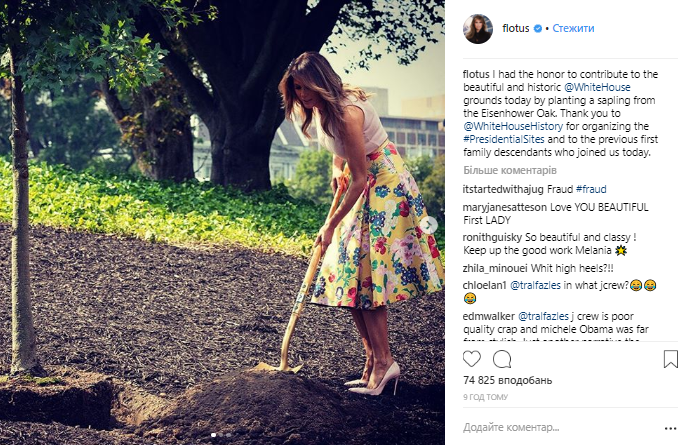The width and height of the screenshot is (678, 445).
Task: Open flotus username in post header
Action: click(x=516, y=30)
